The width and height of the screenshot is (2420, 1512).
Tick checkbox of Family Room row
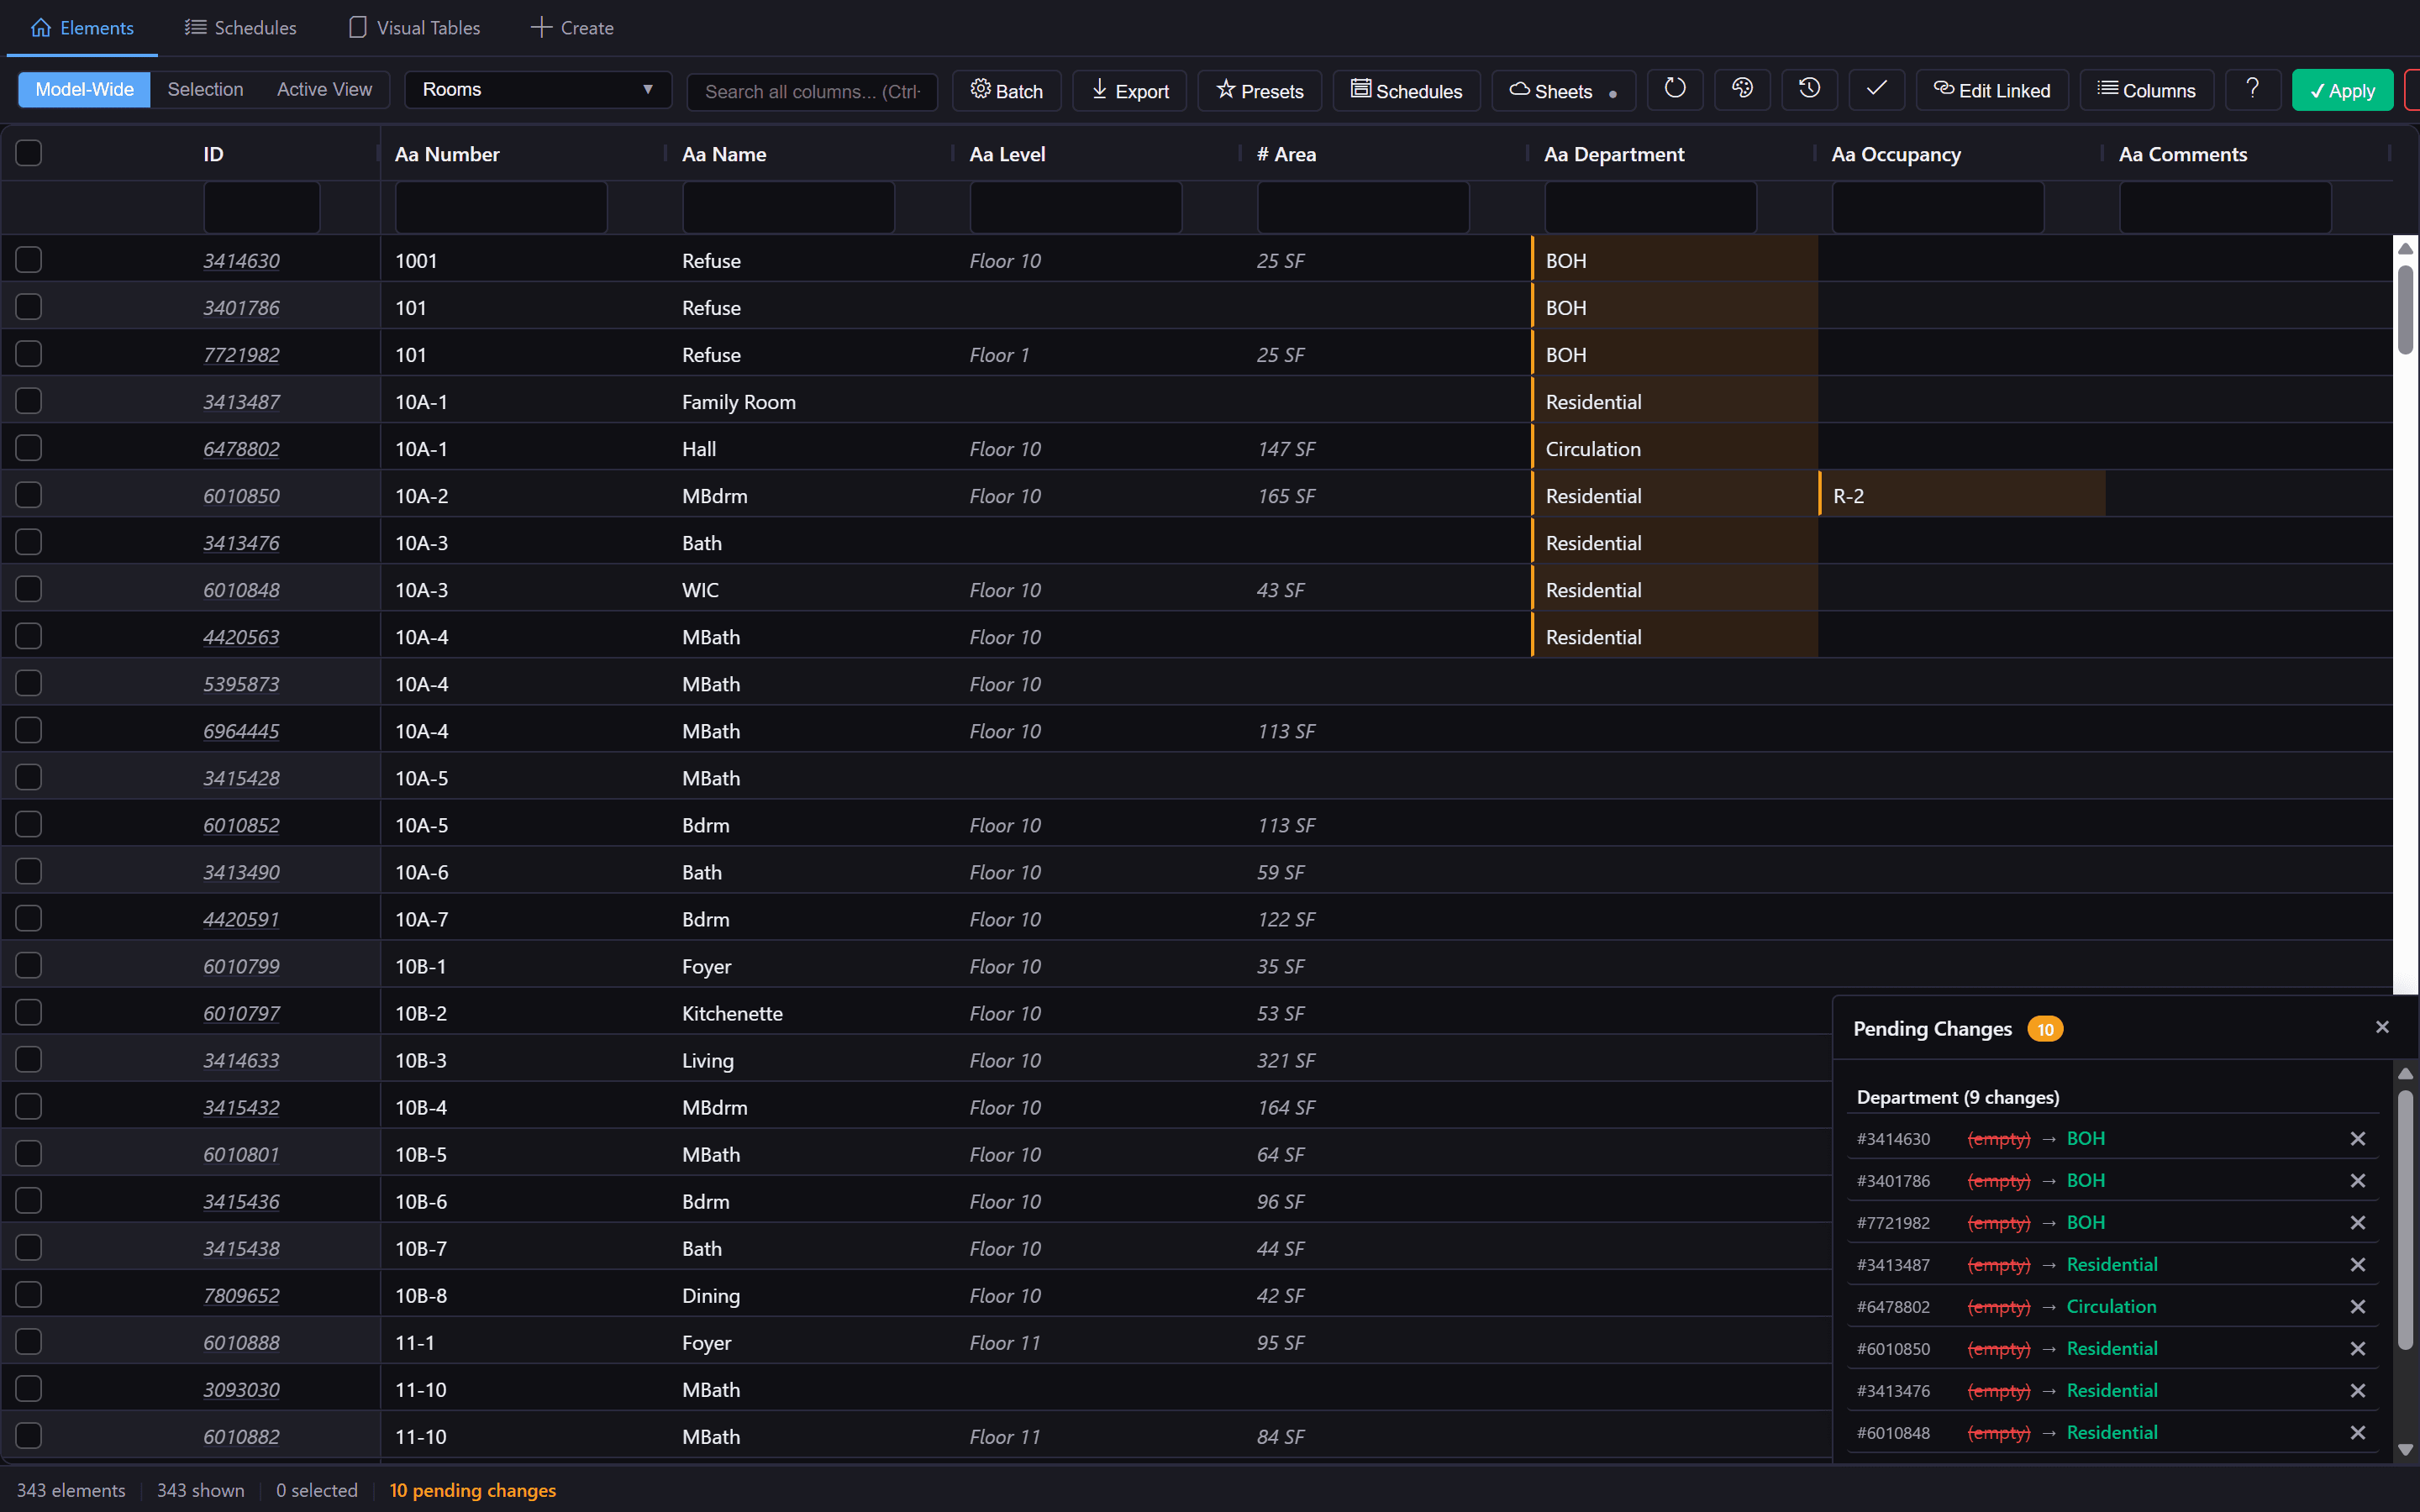coord(29,401)
